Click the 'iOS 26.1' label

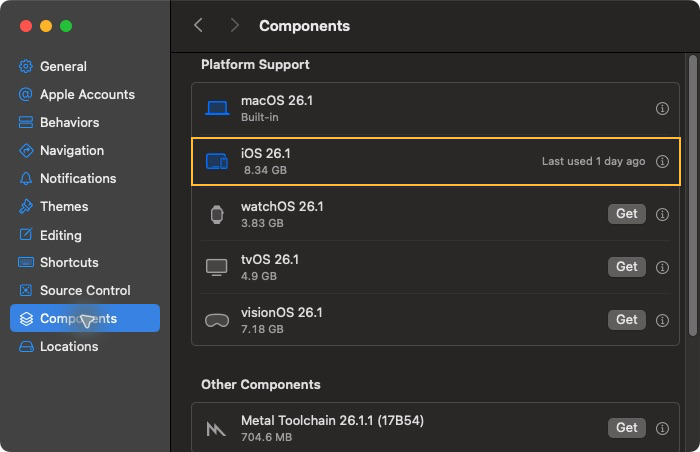click(x=266, y=154)
